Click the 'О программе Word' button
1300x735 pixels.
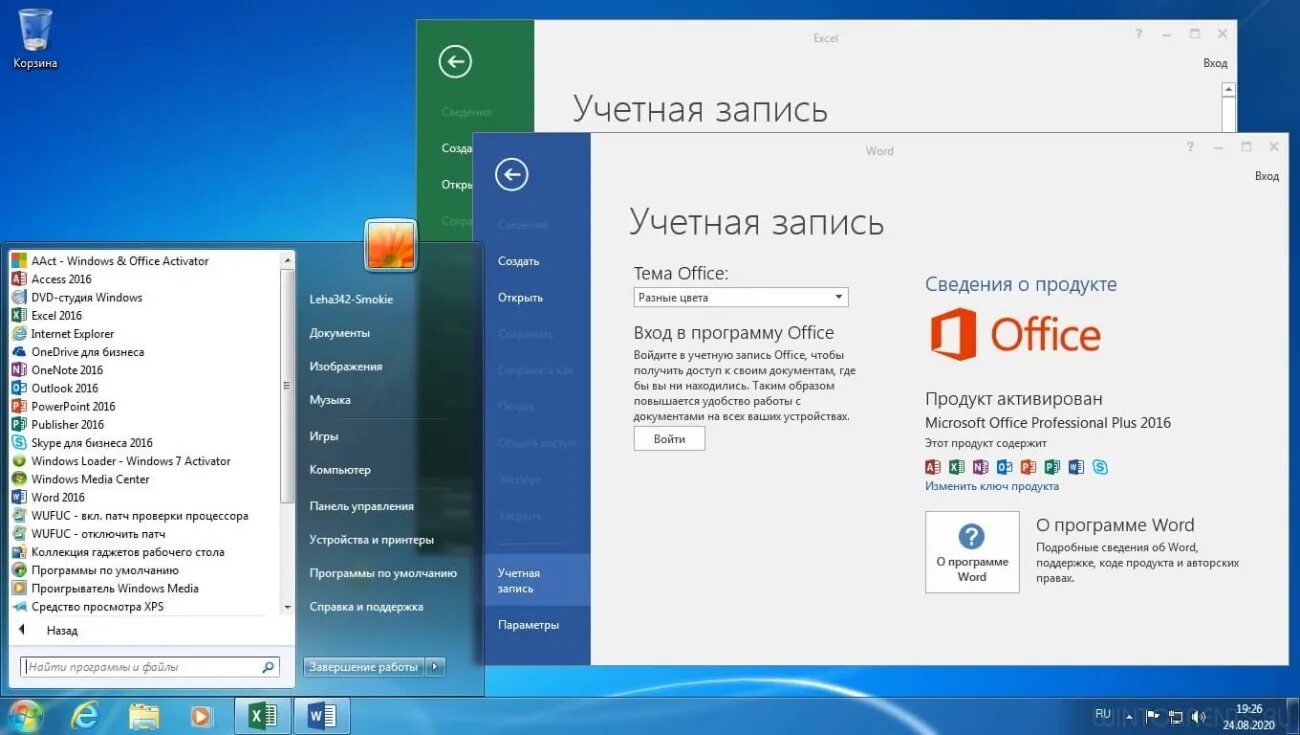coord(972,552)
